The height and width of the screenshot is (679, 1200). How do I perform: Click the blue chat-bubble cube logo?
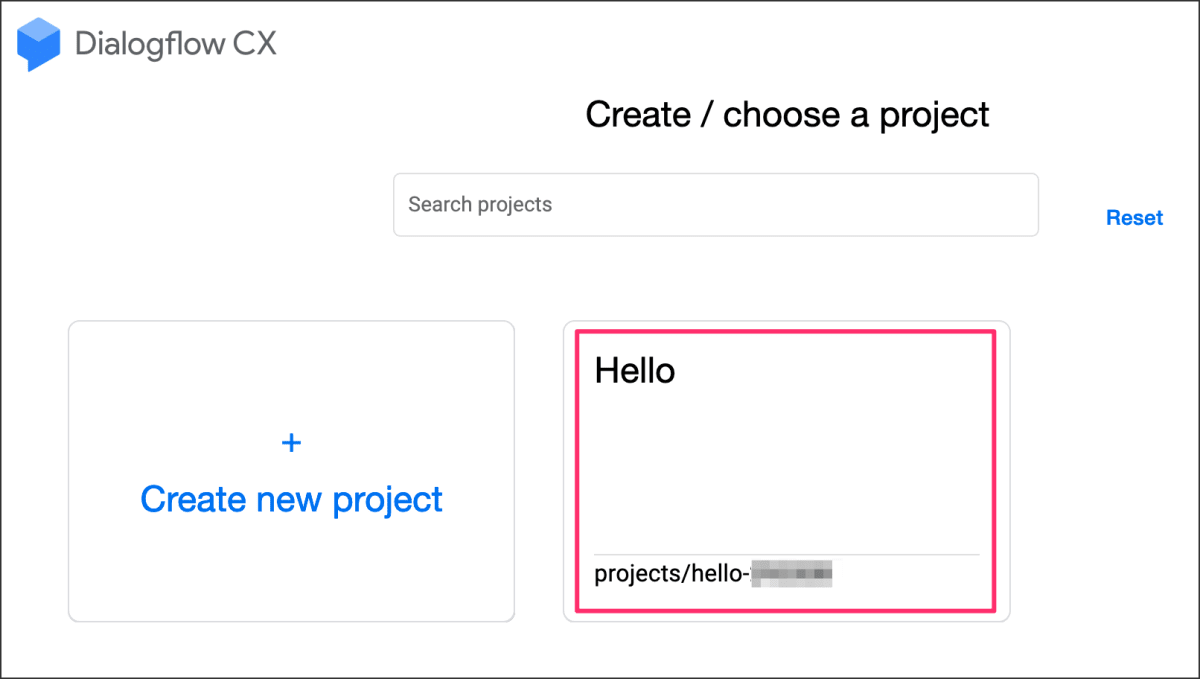(x=39, y=44)
